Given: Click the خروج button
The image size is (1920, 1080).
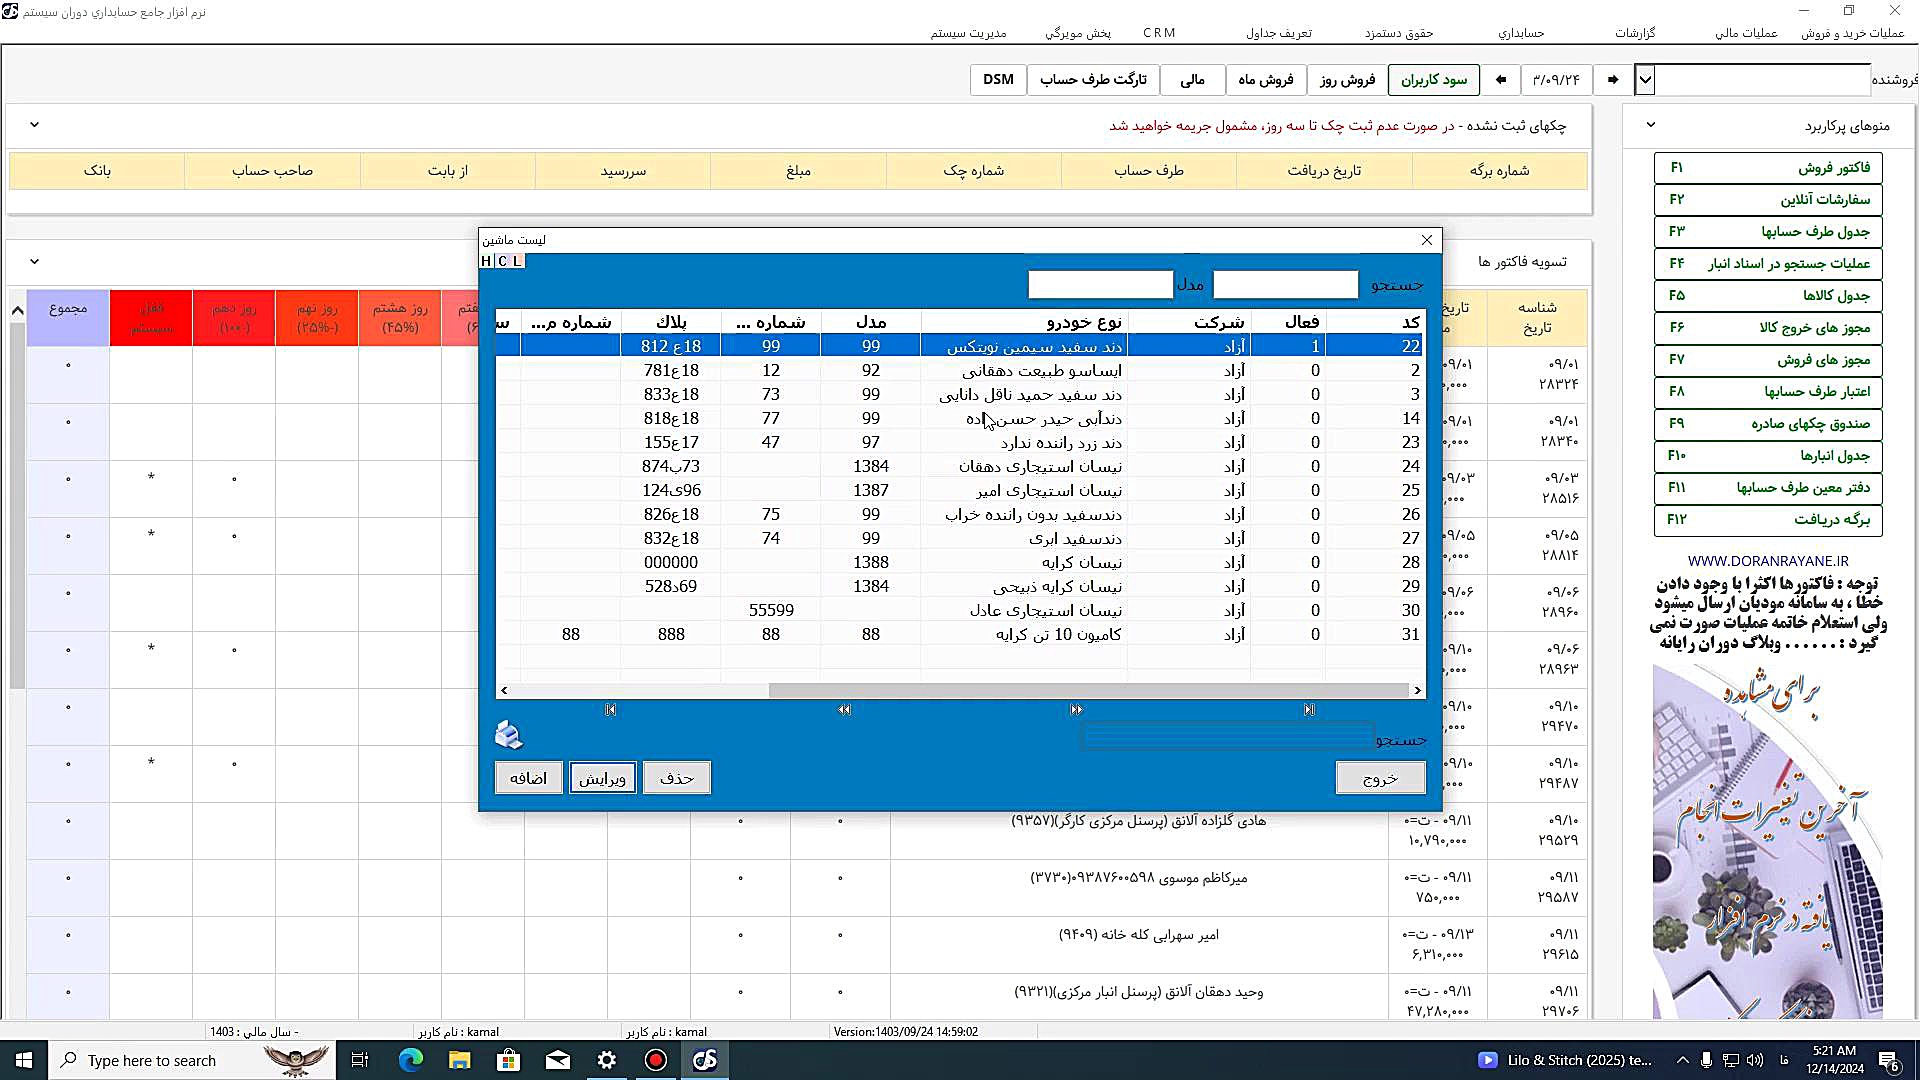Looking at the screenshot, I should click(x=1380, y=778).
